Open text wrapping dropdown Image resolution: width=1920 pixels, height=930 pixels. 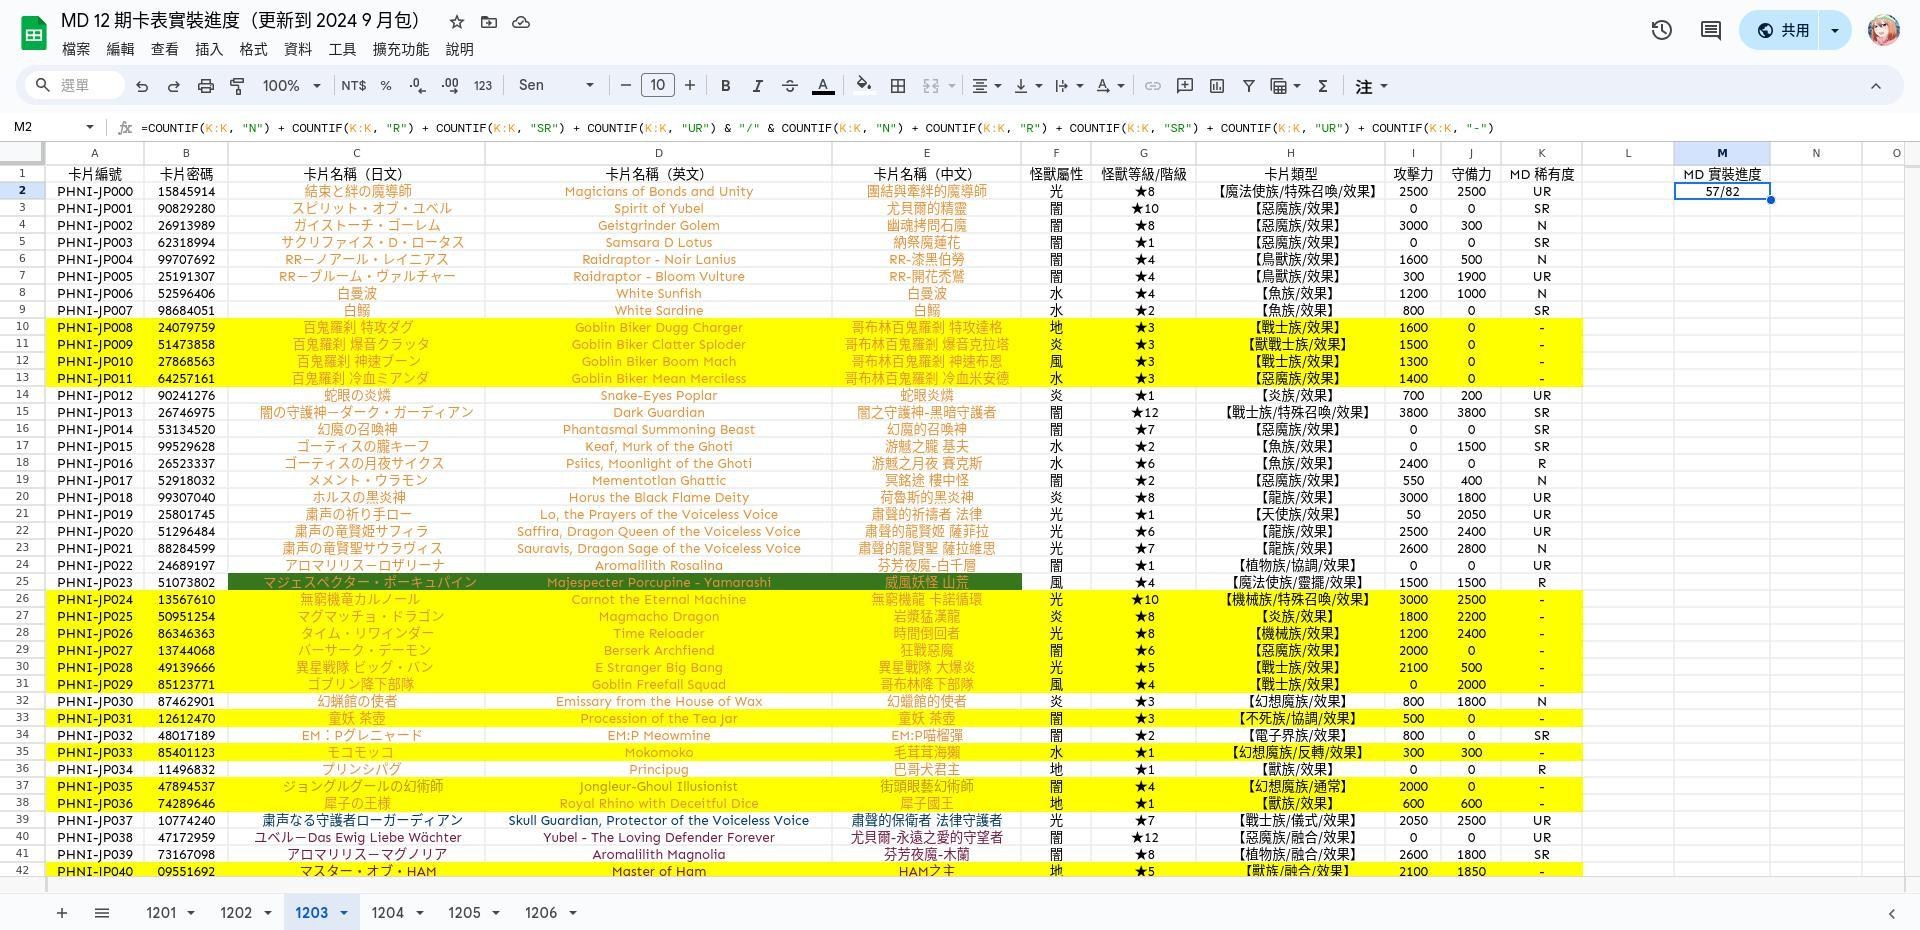pos(1069,86)
